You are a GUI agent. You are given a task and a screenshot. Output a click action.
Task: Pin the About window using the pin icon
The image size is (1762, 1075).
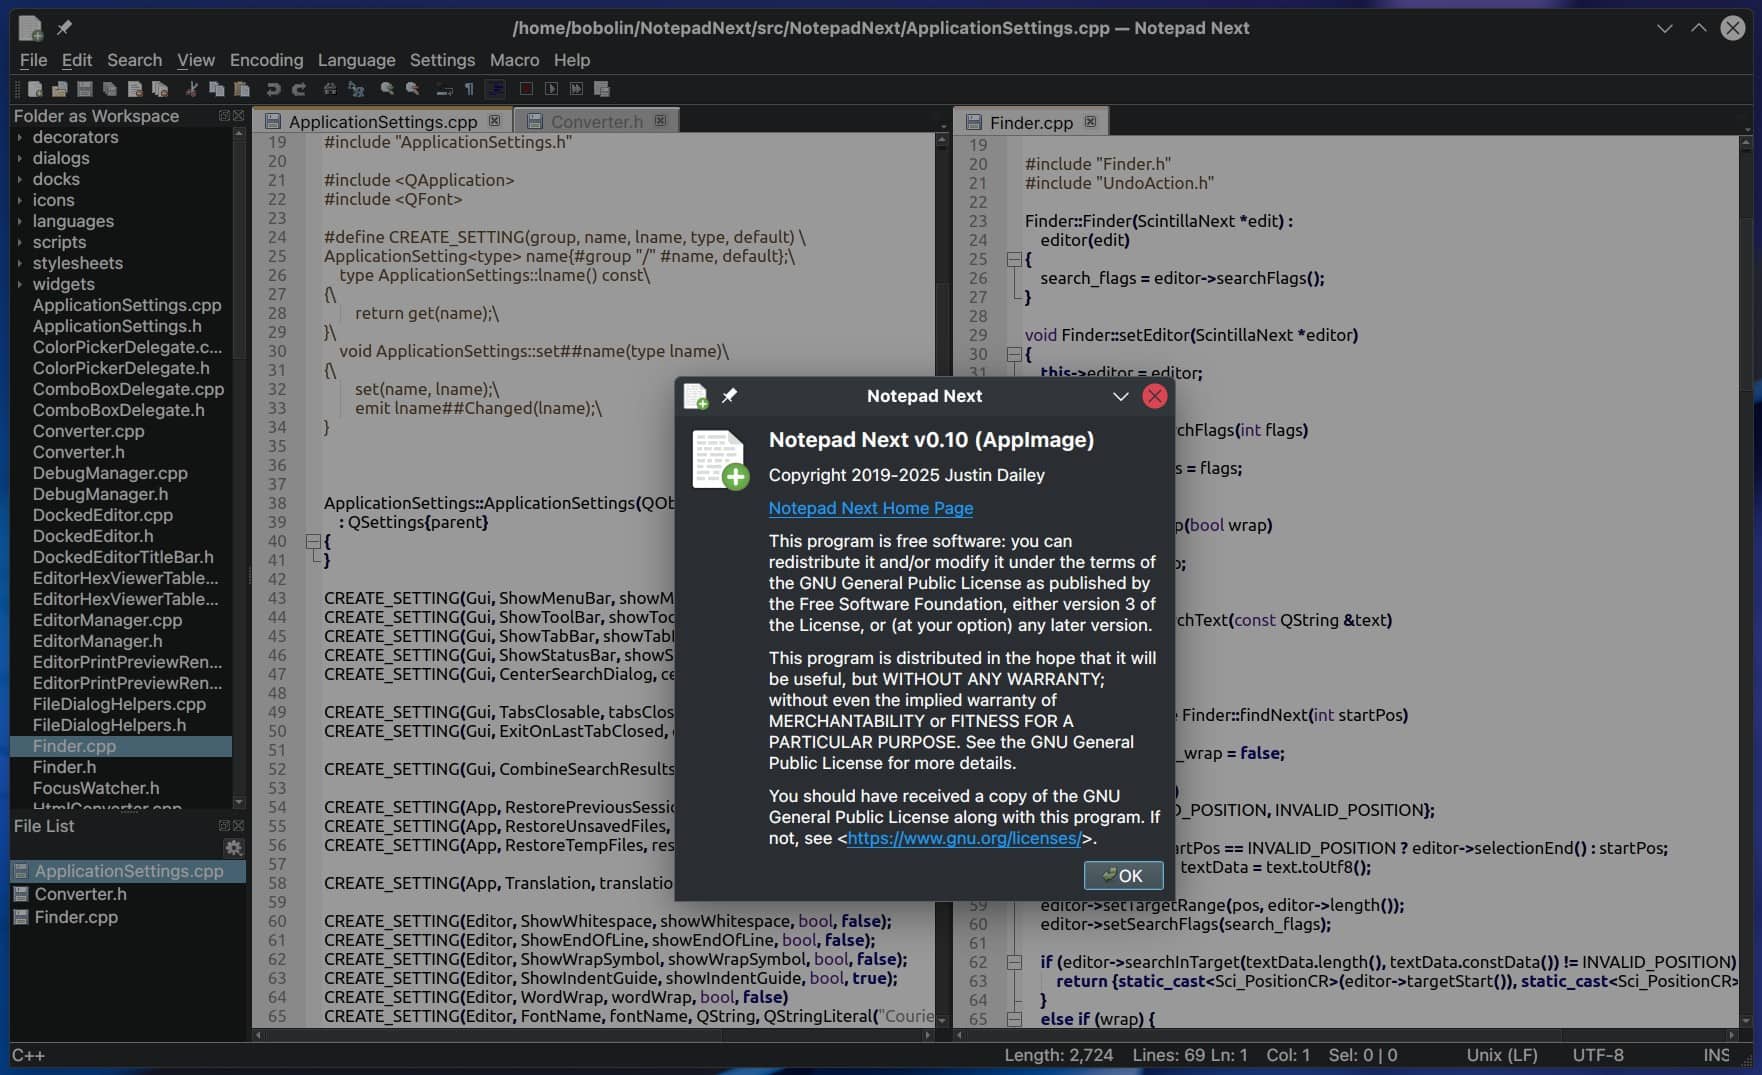pos(730,396)
